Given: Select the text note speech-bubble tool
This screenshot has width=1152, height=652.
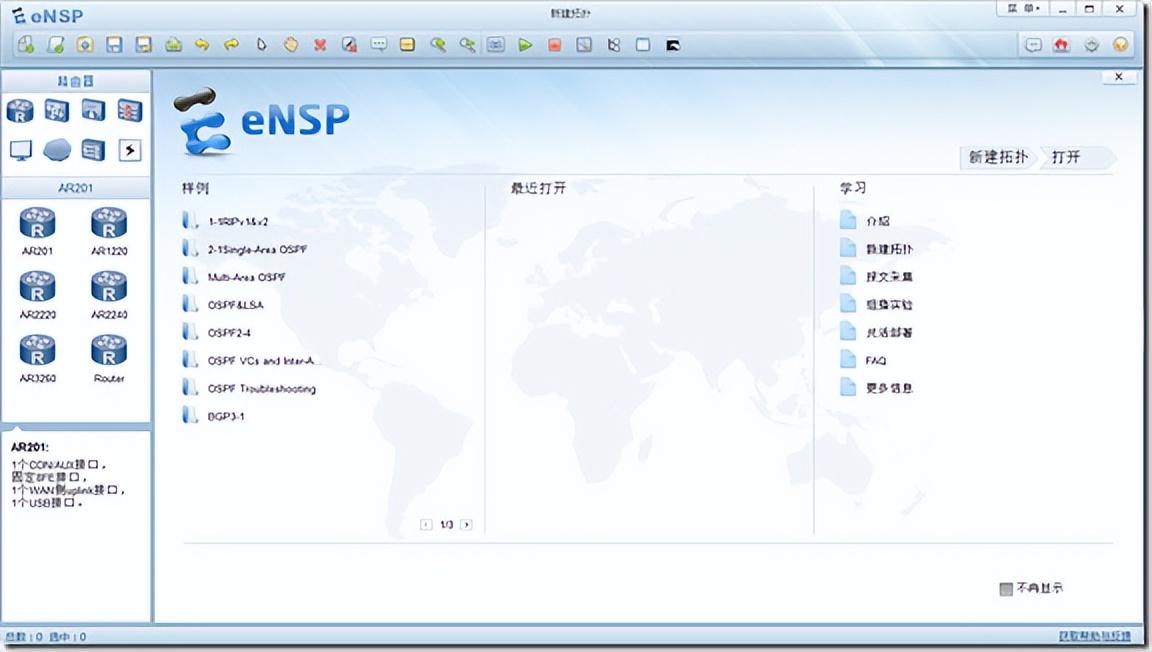Looking at the screenshot, I should (378, 45).
